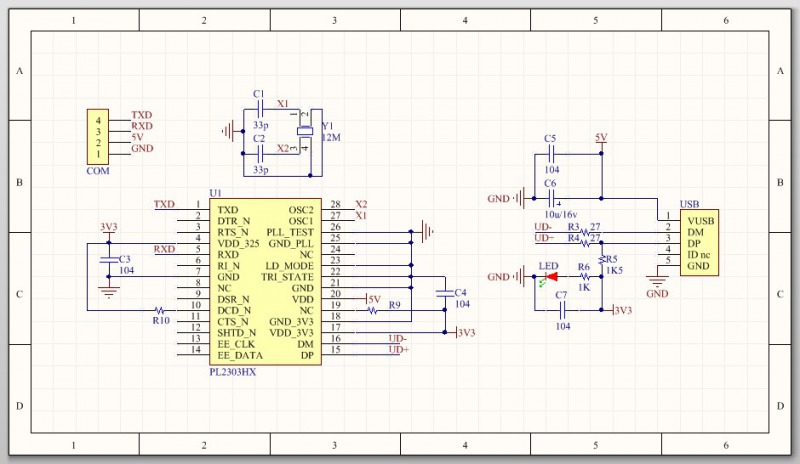Image resolution: width=800 pixels, height=464 pixels.
Task: Click the U1 designator text
Action: coord(214,192)
